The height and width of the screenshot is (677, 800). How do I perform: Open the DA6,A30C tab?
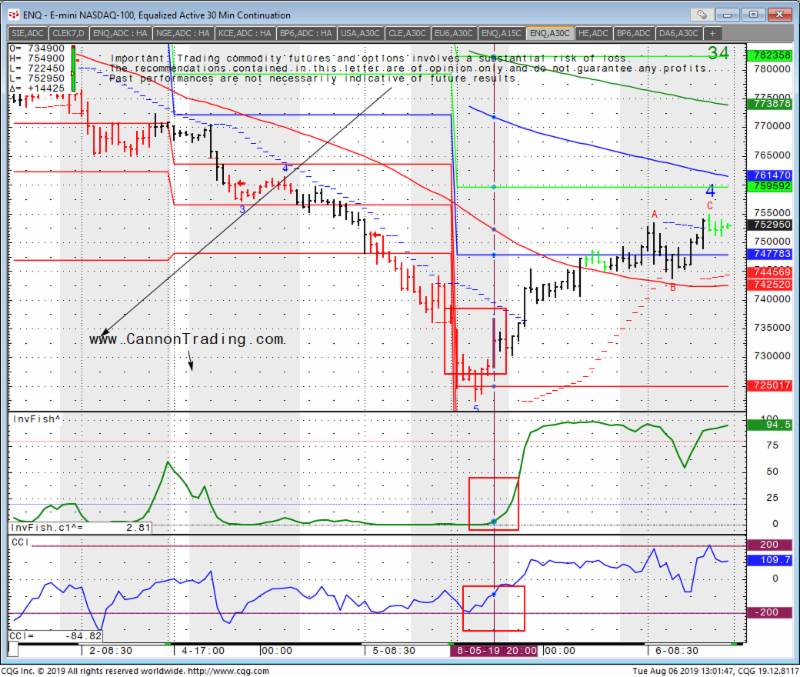coord(678,33)
